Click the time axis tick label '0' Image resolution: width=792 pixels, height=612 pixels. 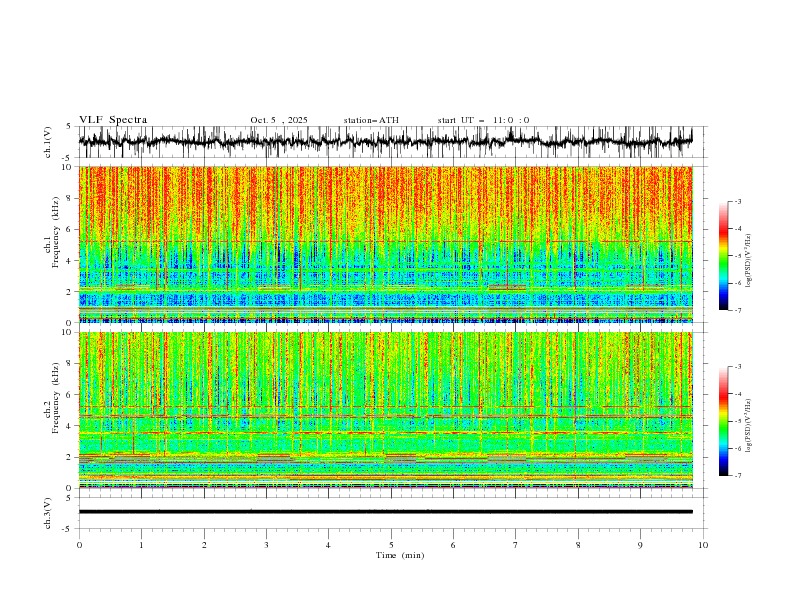point(79,545)
